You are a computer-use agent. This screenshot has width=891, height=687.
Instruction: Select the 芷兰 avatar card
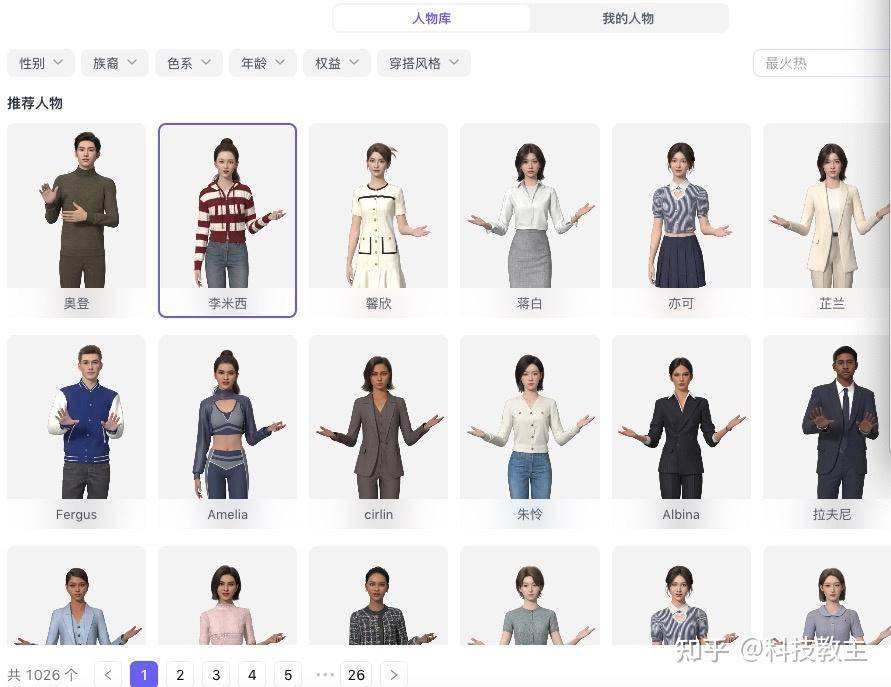pos(827,220)
